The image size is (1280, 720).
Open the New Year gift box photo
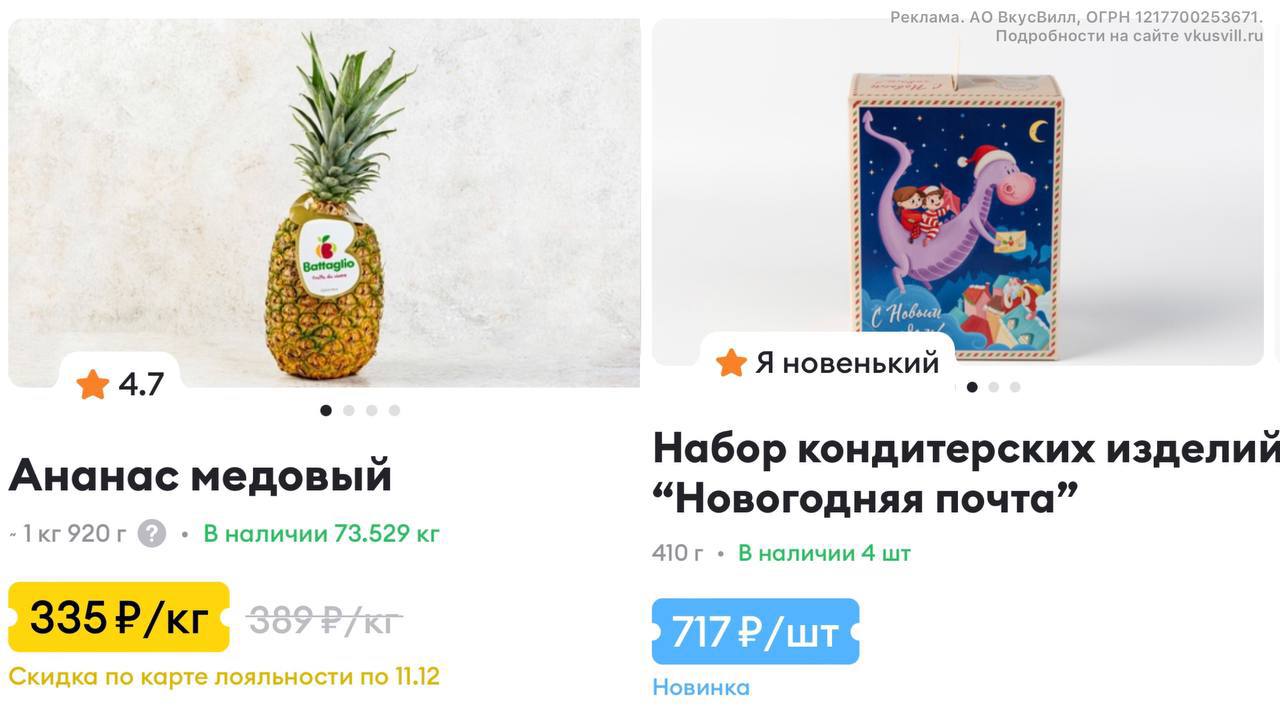tap(958, 192)
